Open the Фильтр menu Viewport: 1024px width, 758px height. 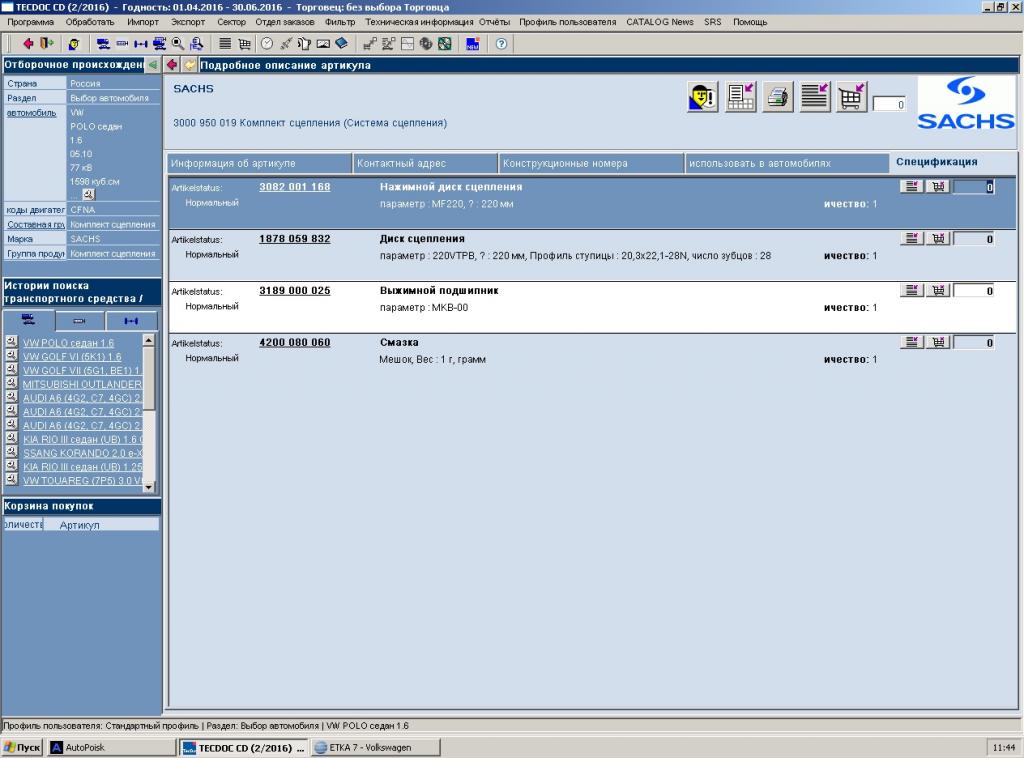pyautogui.click(x=340, y=22)
